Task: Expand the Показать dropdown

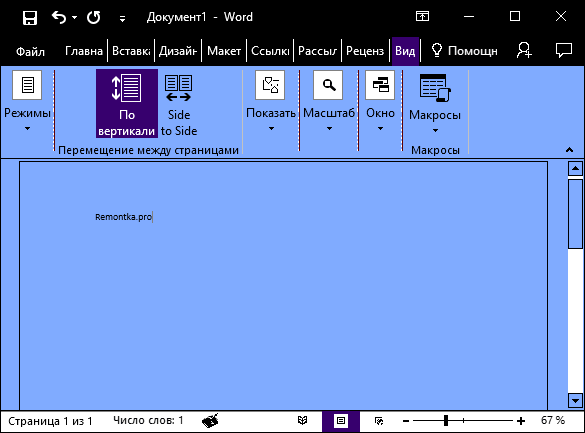Action: click(x=271, y=129)
